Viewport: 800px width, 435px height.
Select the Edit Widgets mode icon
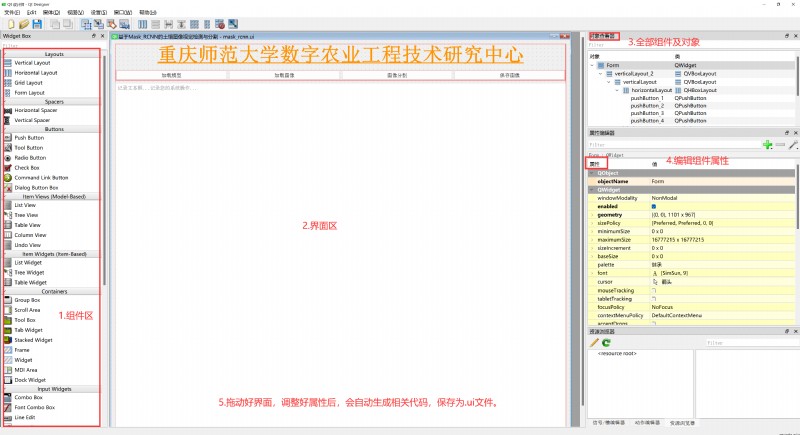pyautogui.click(x=86, y=24)
